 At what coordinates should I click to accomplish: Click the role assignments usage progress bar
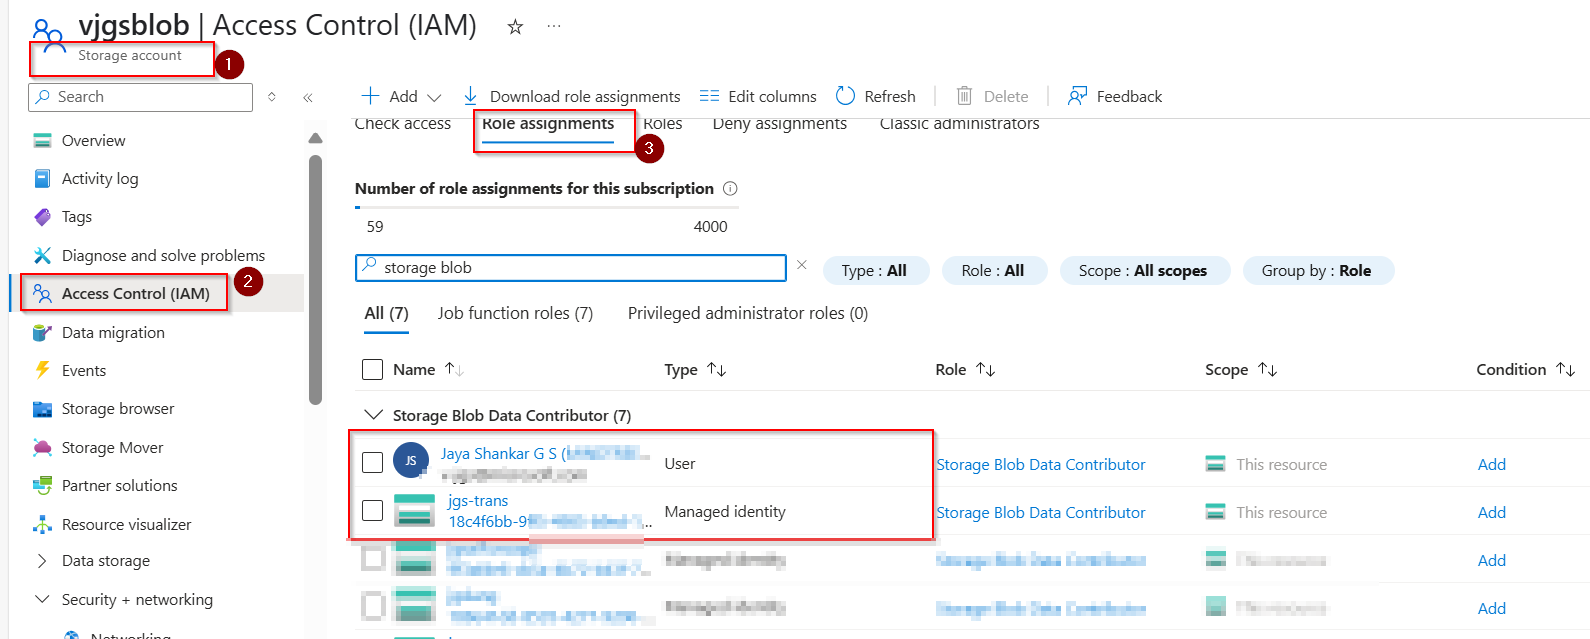tap(547, 207)
